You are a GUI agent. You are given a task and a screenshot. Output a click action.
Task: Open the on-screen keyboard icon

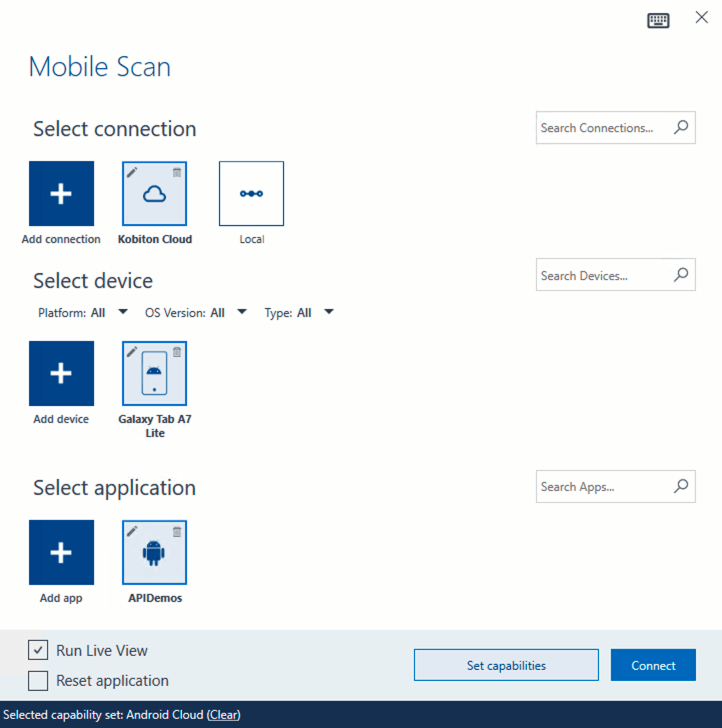(x=658, y=20)
